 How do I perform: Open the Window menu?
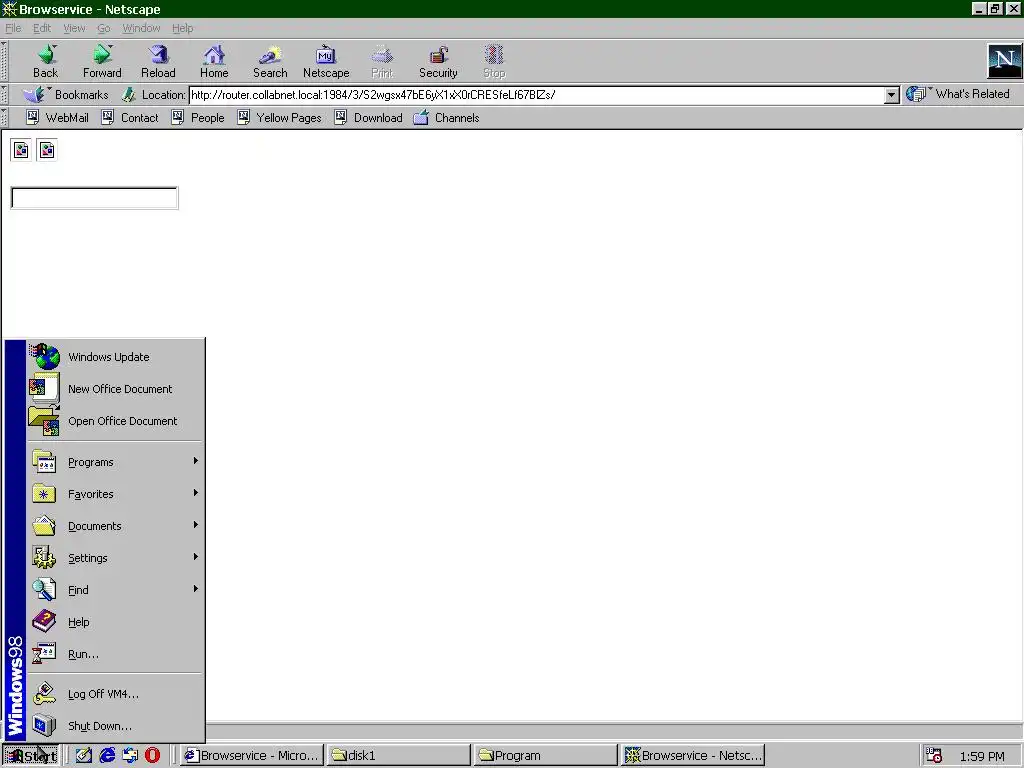click(141, 28)
